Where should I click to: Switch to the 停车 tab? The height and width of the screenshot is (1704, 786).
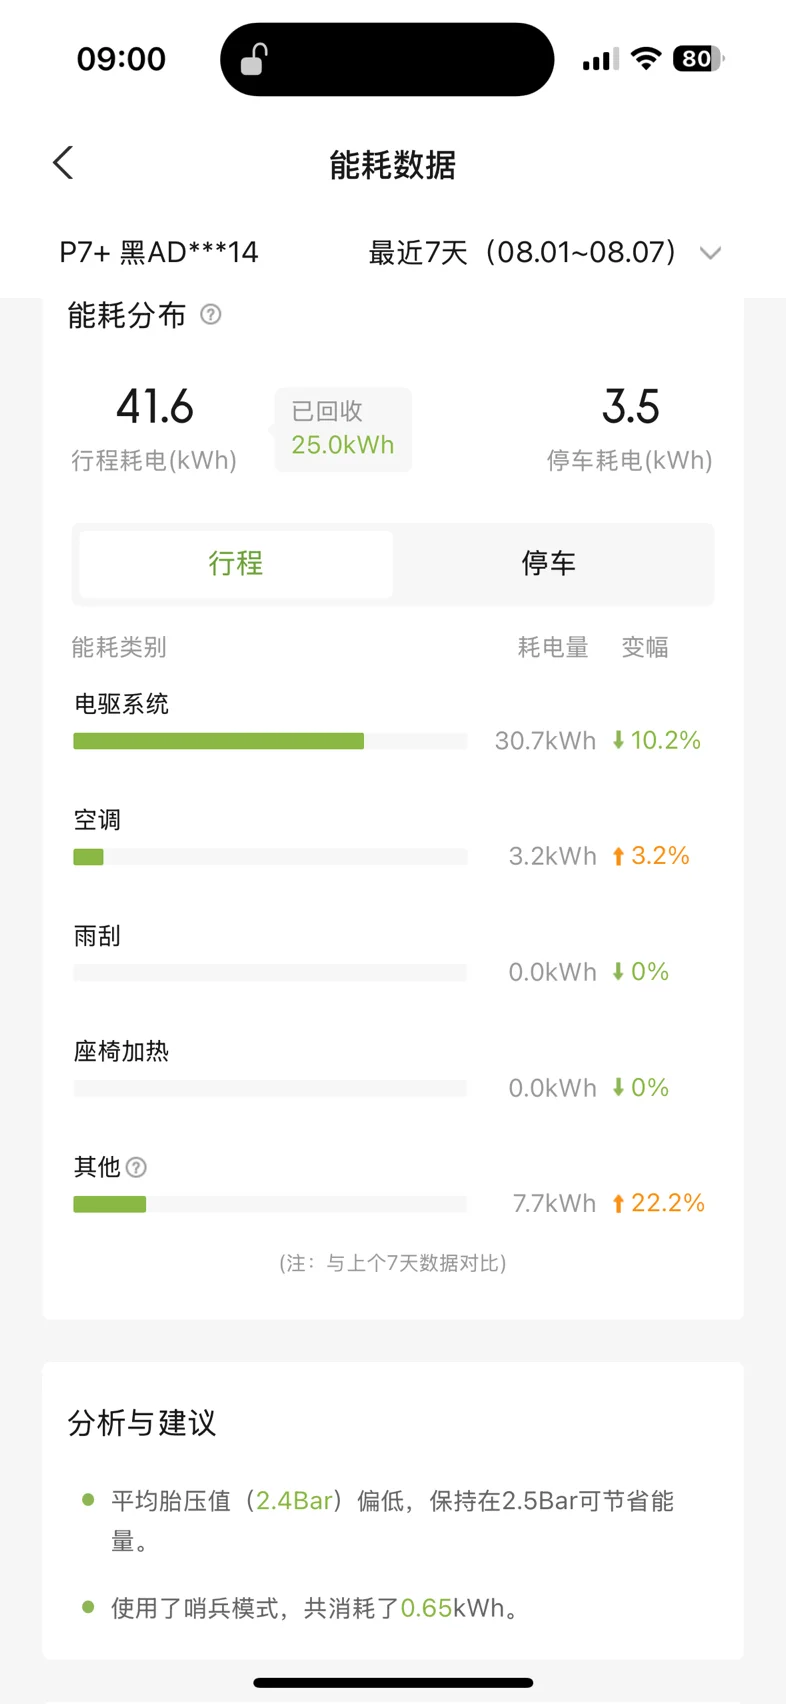(549, 563)
